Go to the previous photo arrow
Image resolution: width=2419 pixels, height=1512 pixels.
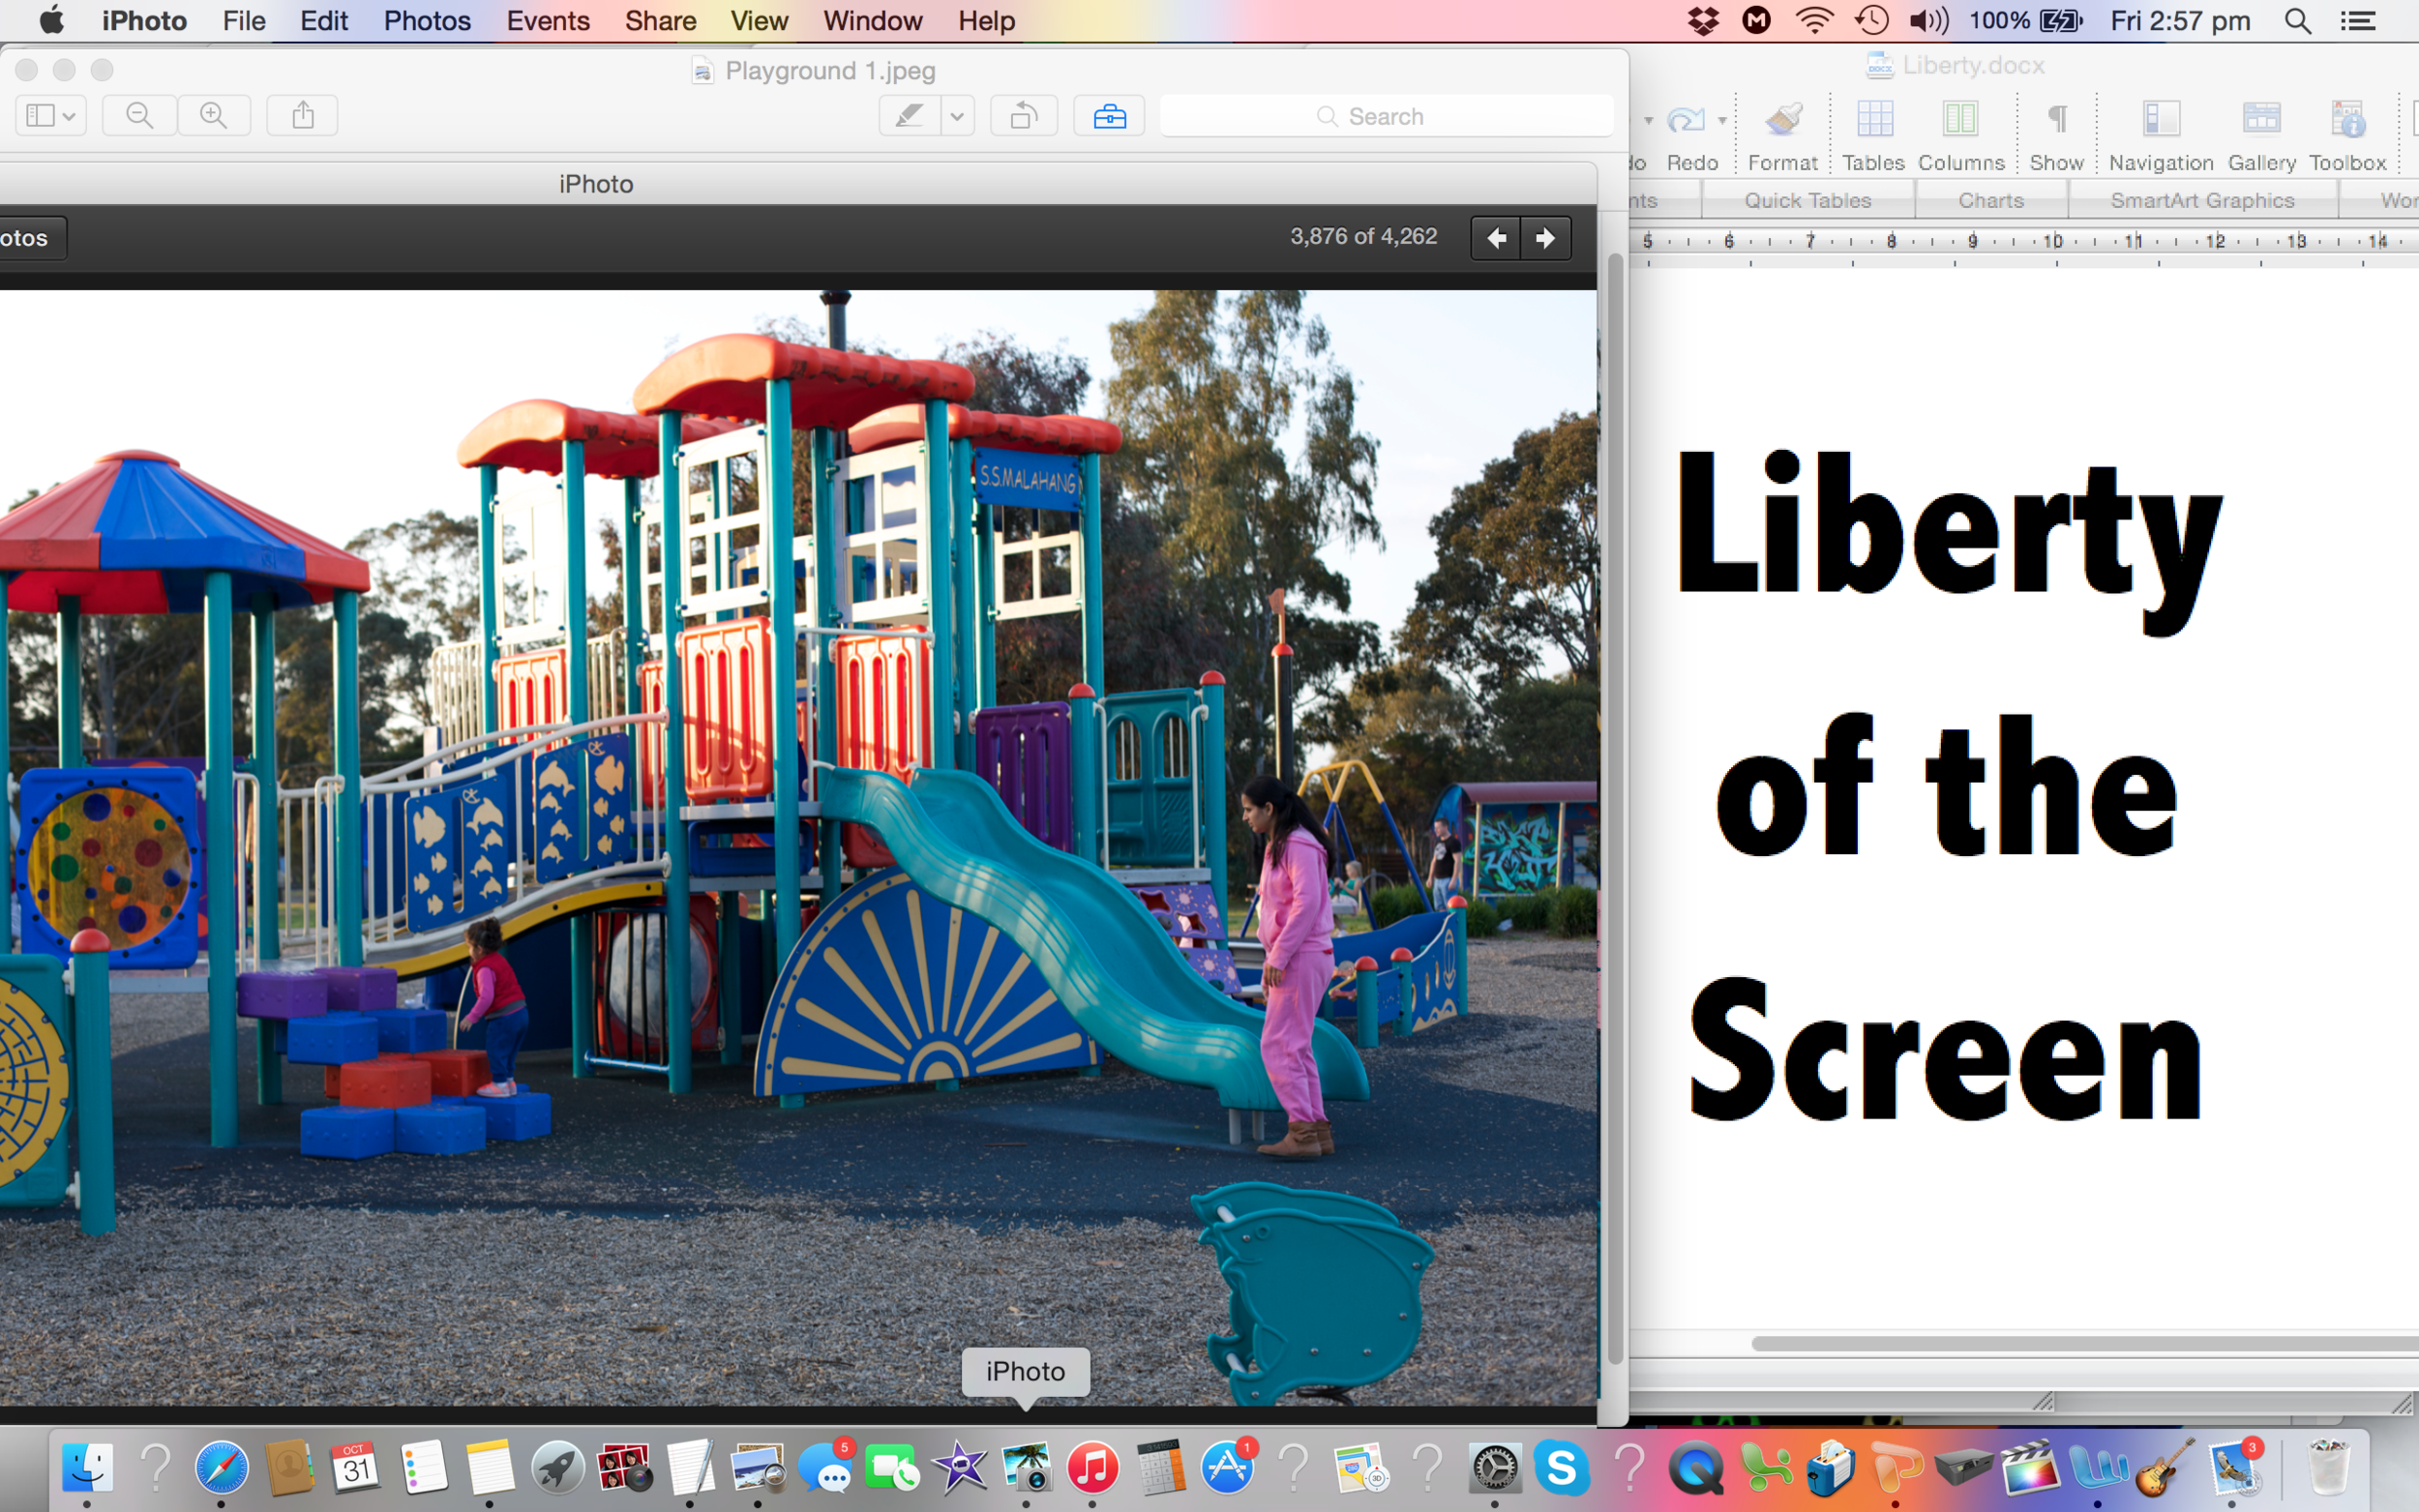(1496, 238)
